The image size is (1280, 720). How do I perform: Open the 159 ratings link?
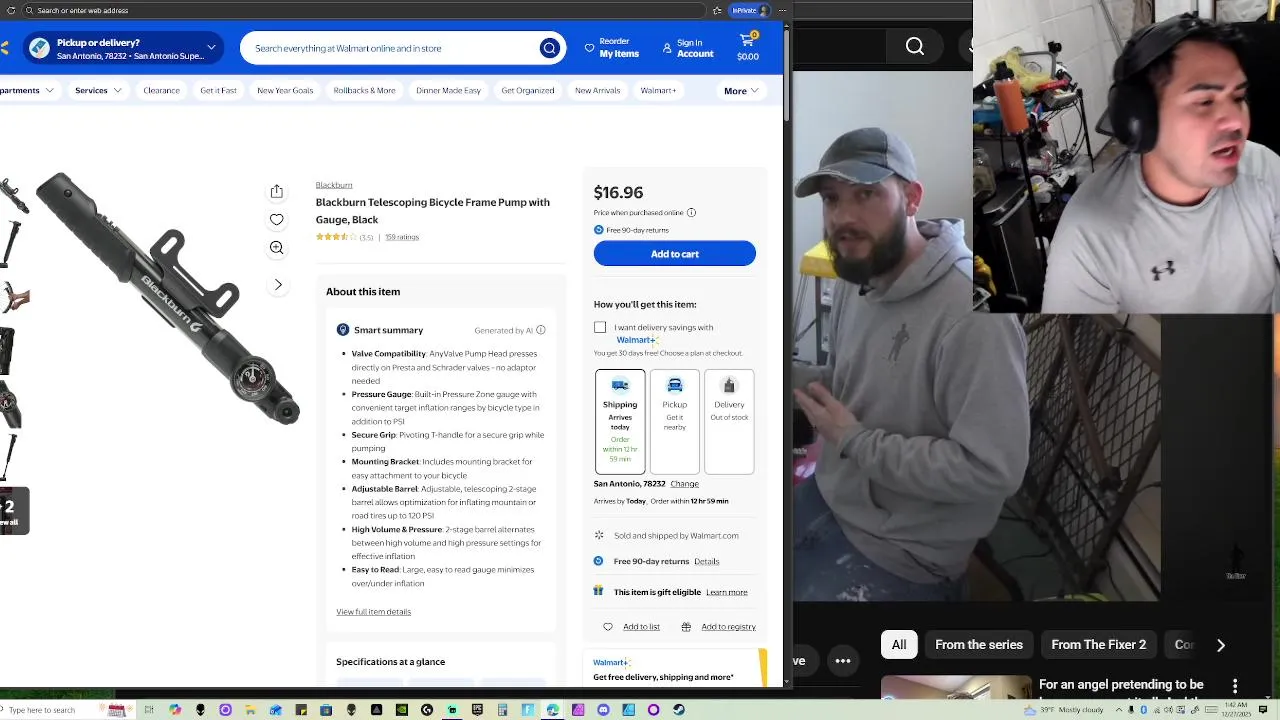coord(402,237)
